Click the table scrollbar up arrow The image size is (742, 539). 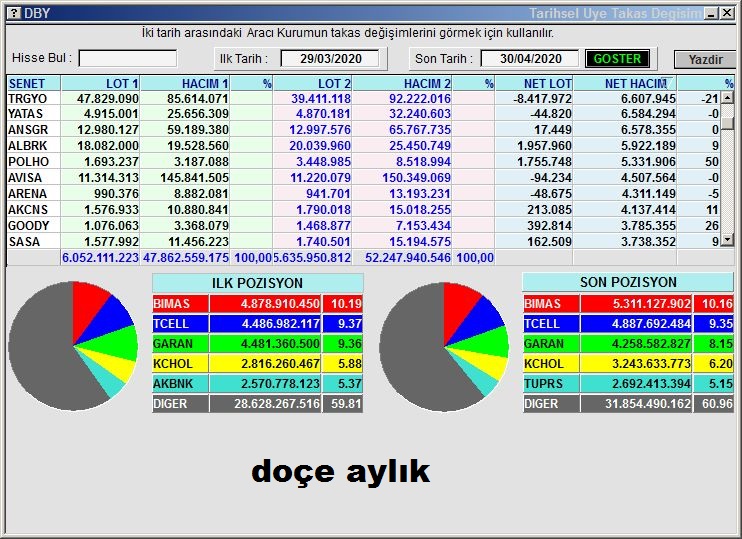727,98
